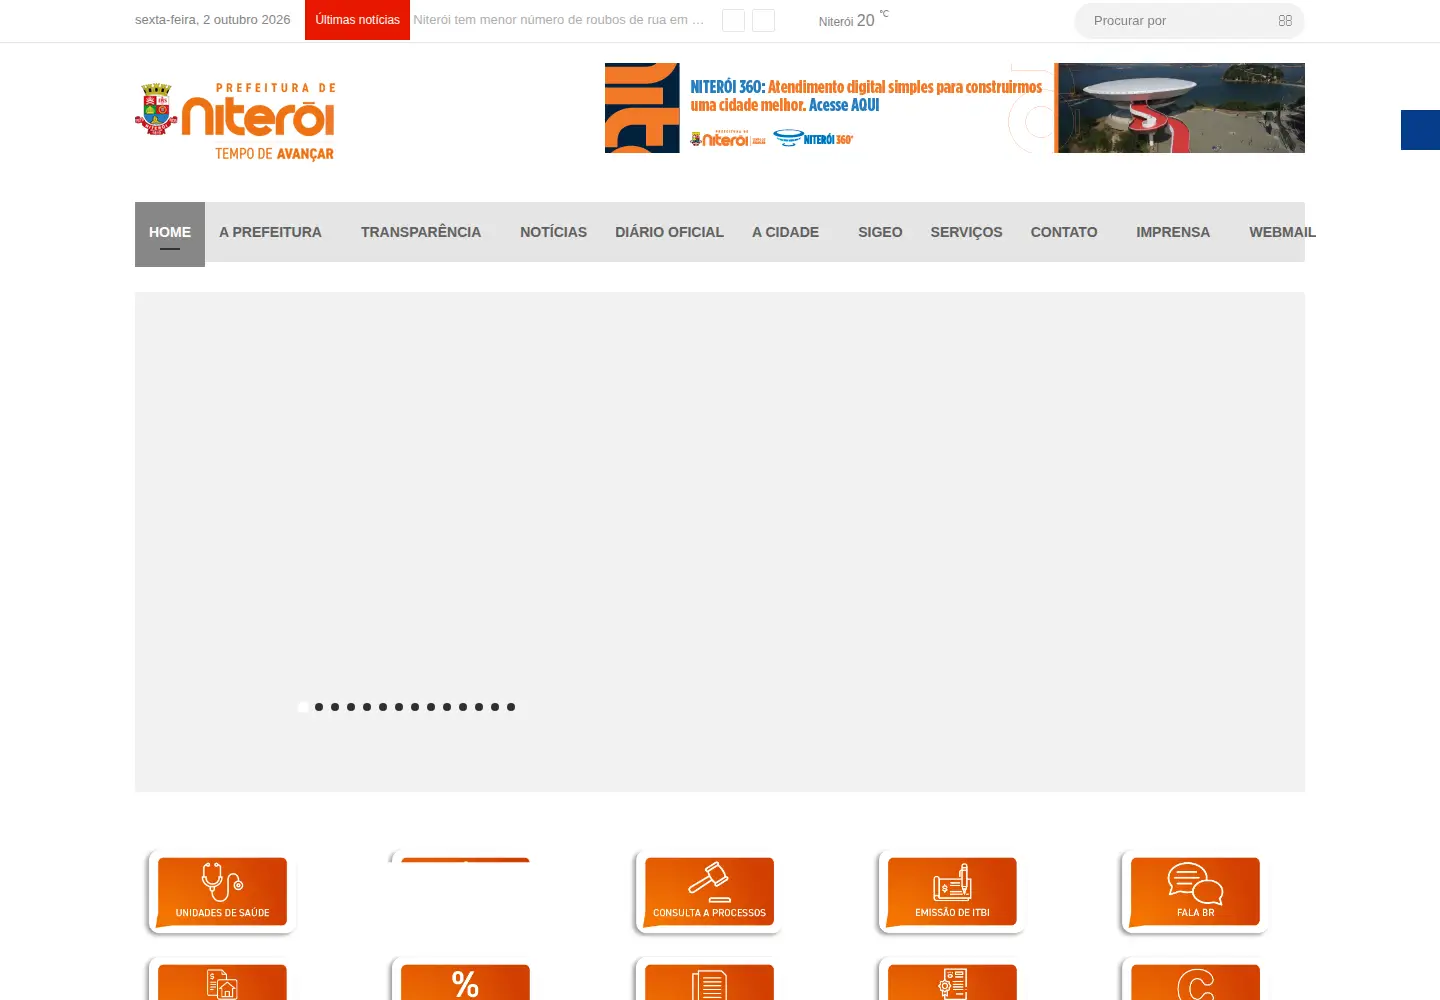Open the Diário Oficial menu item

coord(669,232)
